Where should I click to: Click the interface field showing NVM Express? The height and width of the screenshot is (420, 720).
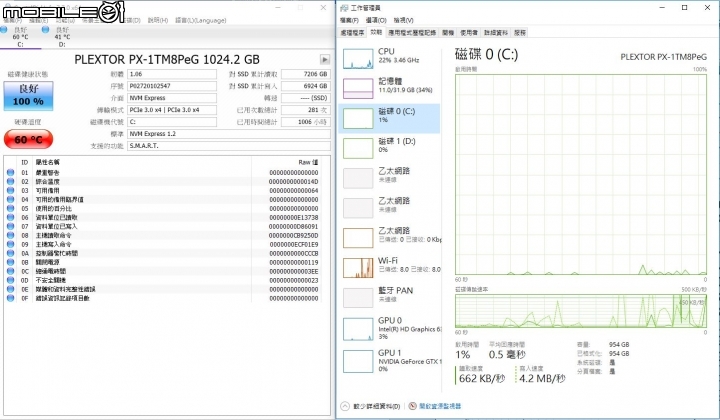click(172, 98)
